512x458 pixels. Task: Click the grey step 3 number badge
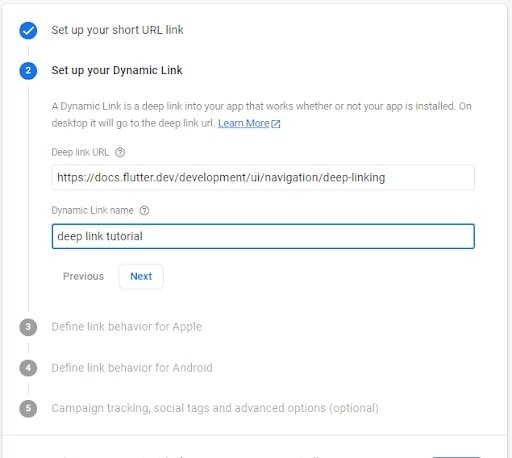[28, 327]
